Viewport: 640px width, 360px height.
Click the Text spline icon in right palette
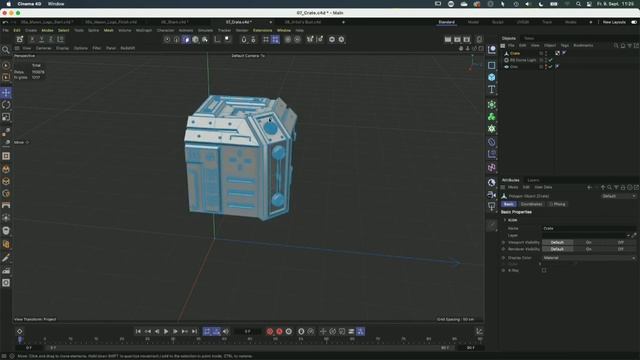point(492,89)
